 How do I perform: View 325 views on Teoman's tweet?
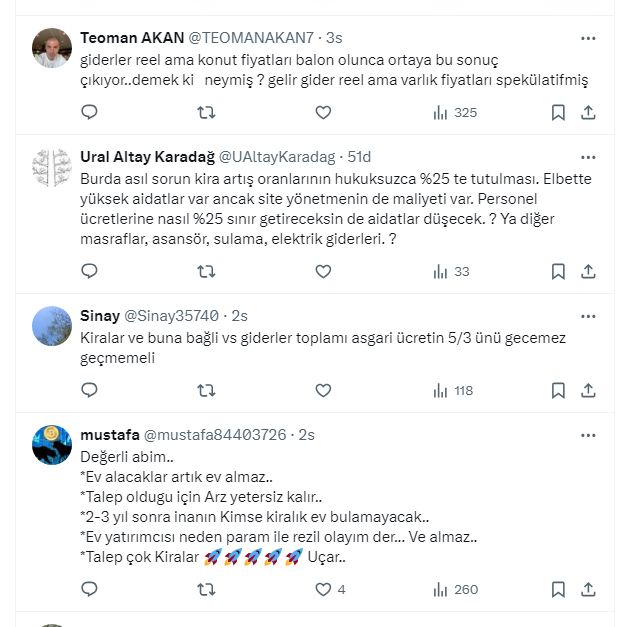pyautogui.click(x=454, y=113)
